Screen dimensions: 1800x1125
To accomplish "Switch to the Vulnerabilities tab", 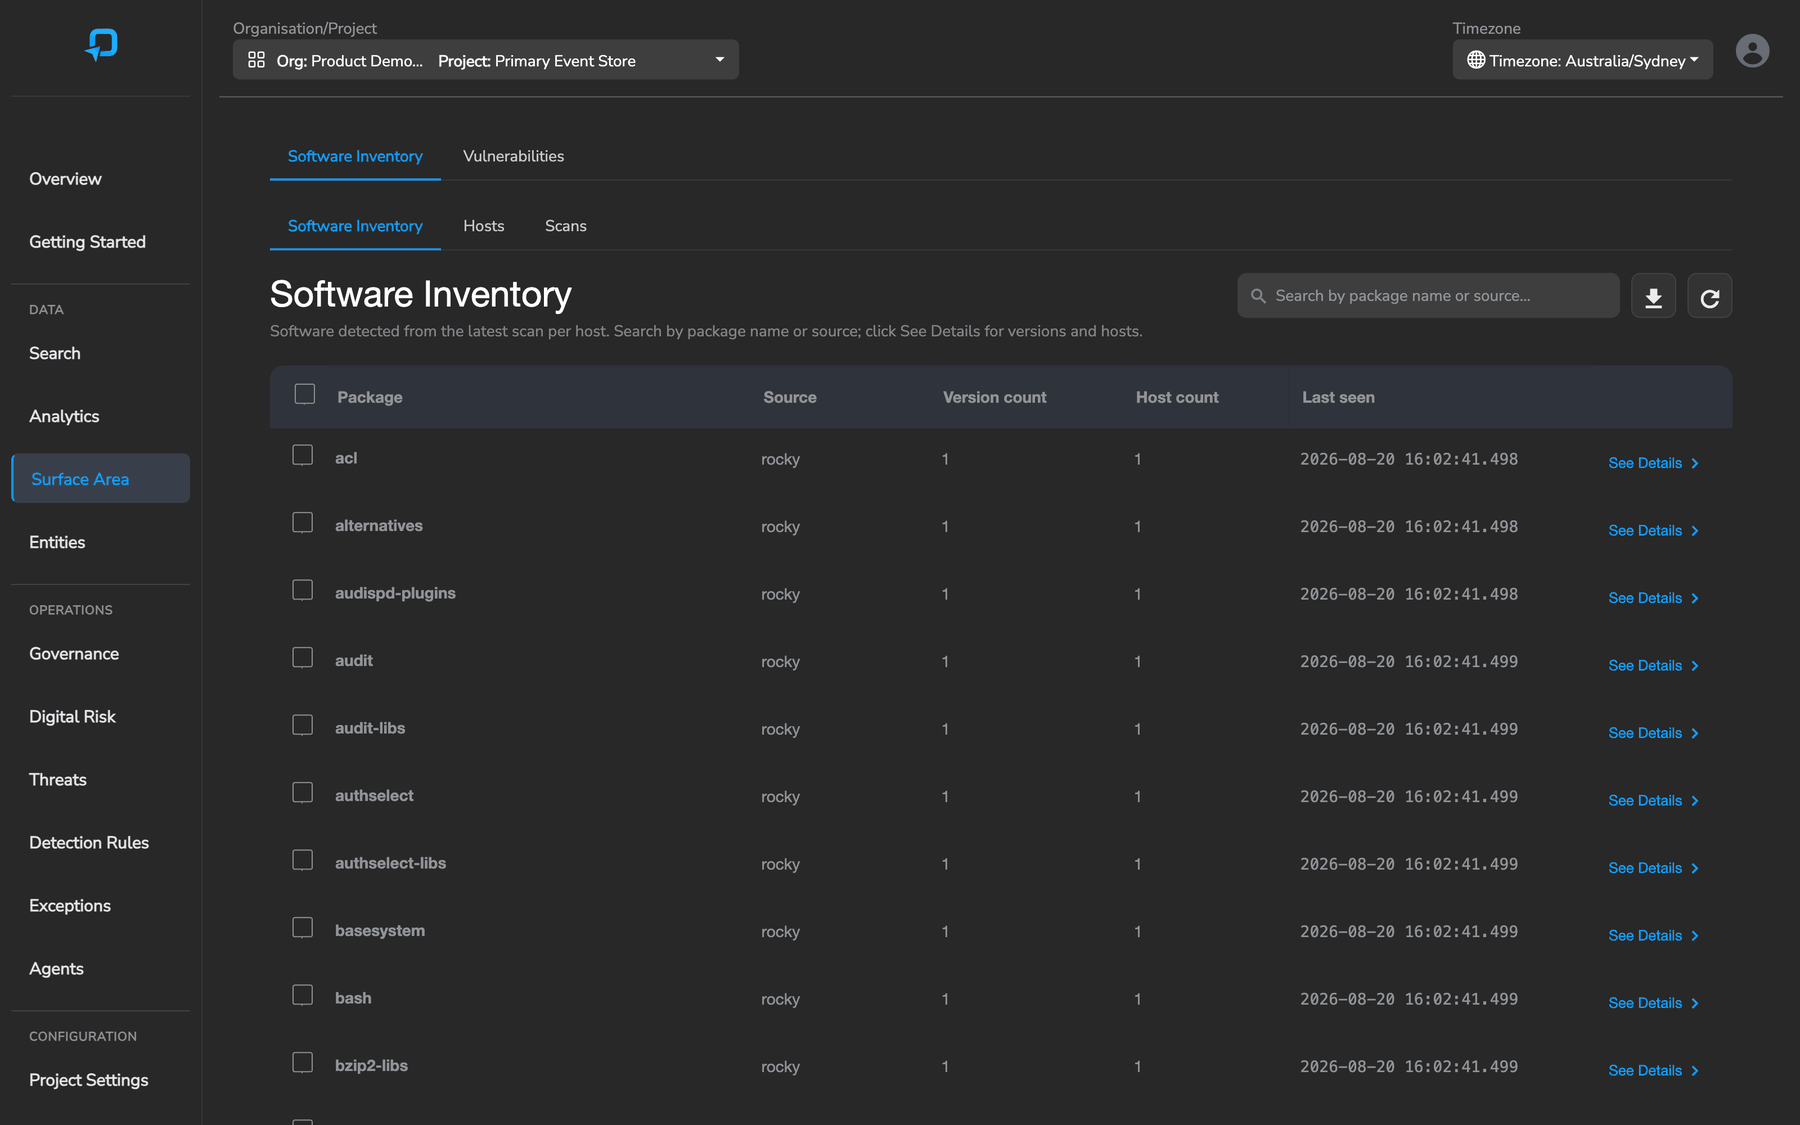I will tap(513, 156).
